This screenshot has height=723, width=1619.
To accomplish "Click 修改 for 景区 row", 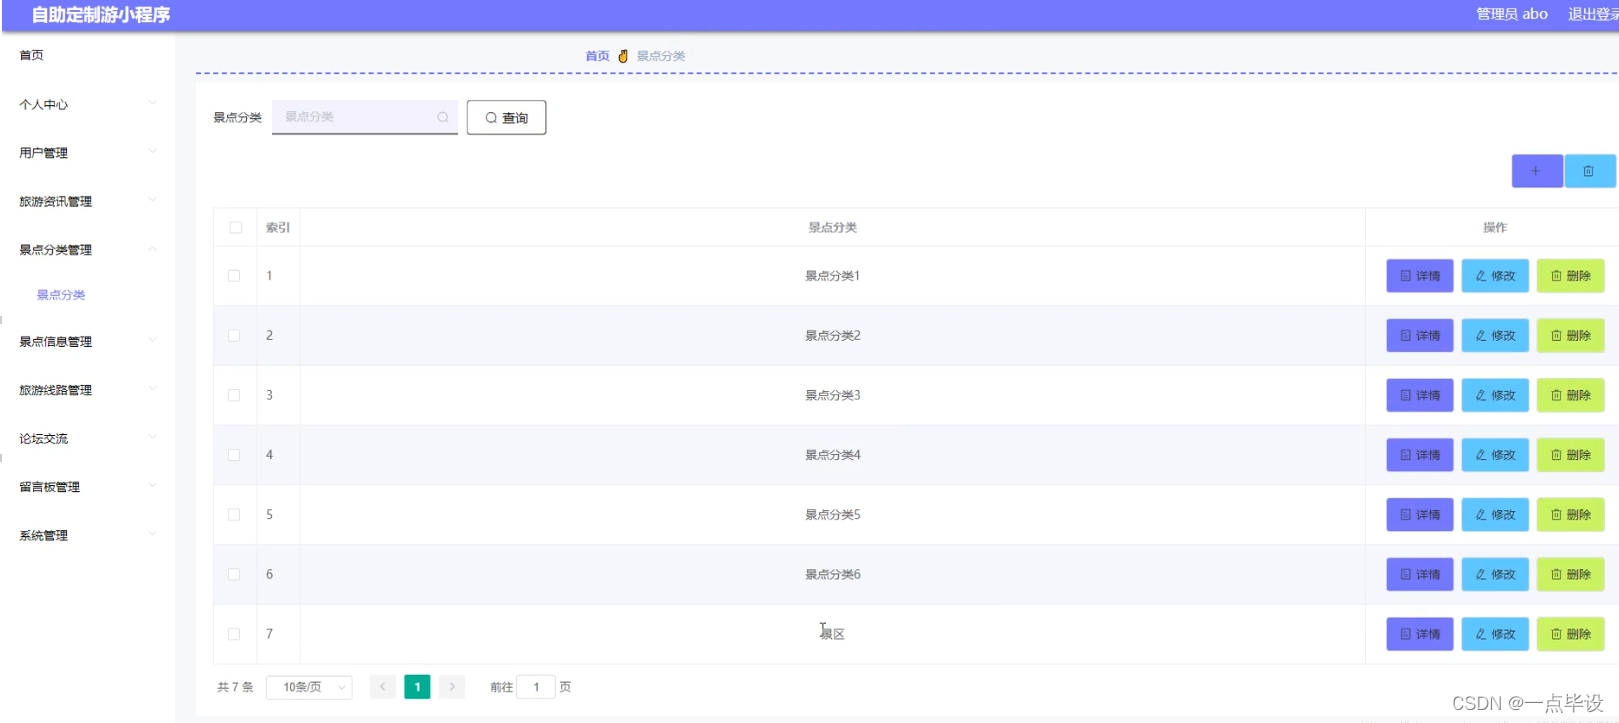I will pyautogui.click(x=1495, y=634).
